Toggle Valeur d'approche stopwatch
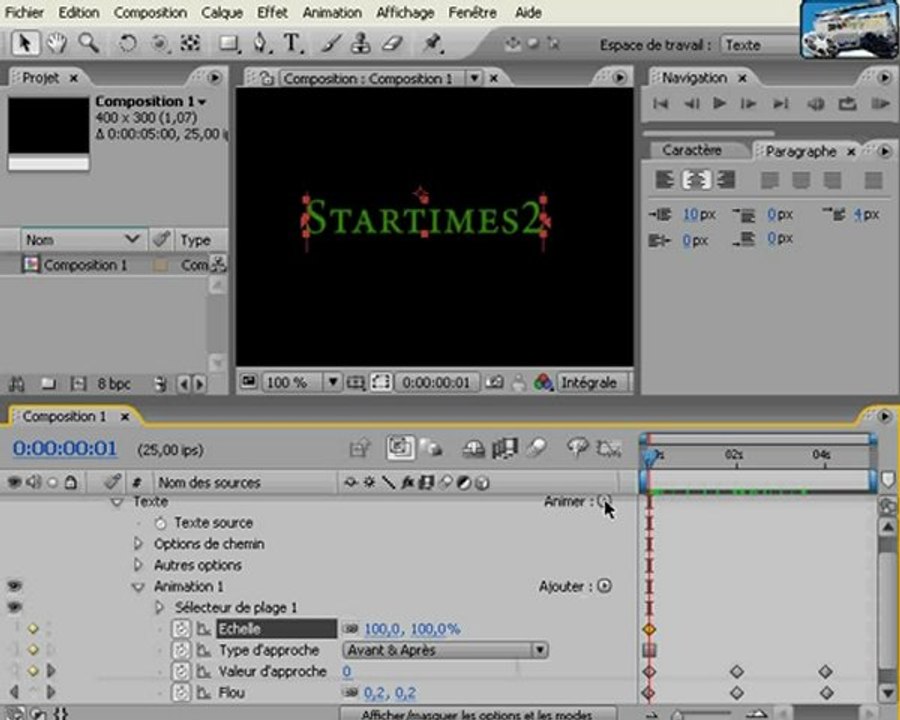 181,671
